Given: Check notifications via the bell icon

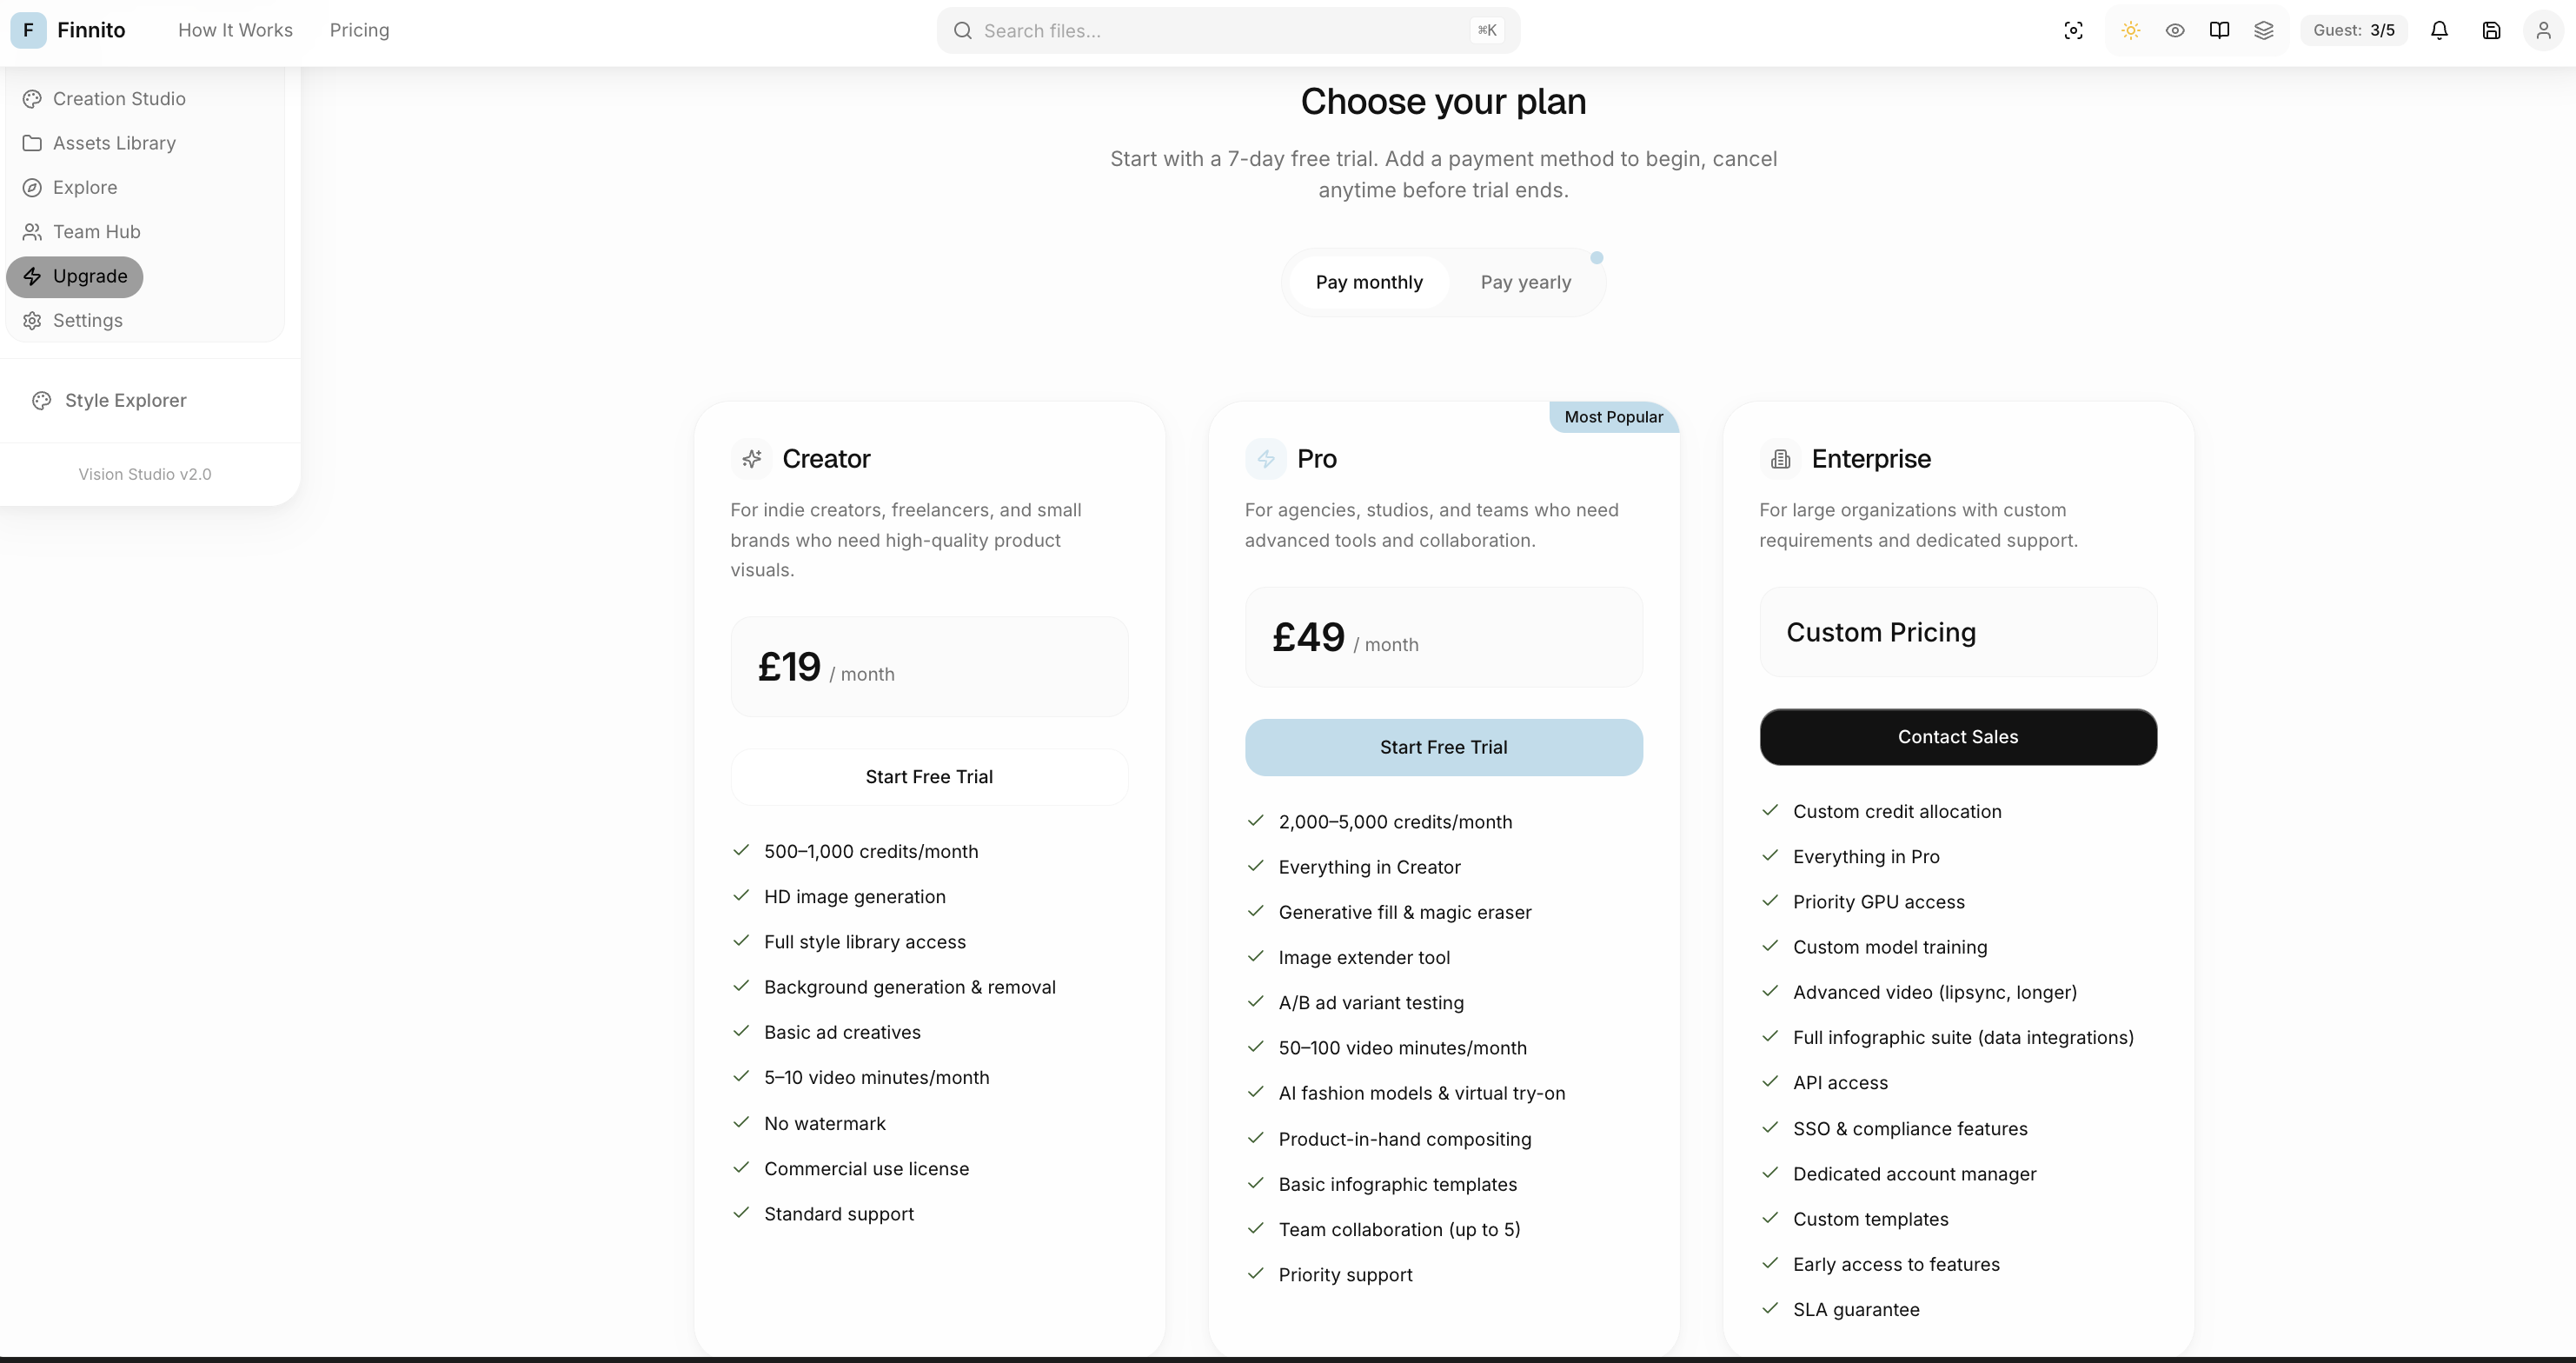Looking at the screenshot, I should pos(2440,30).
